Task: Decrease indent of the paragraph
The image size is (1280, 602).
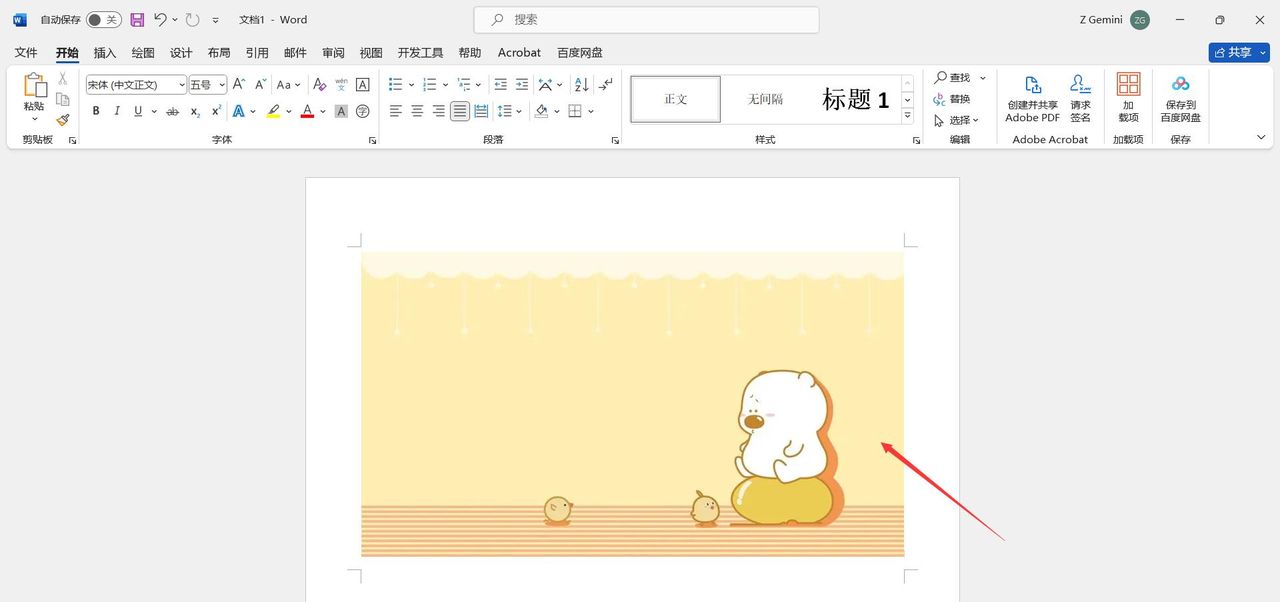Action: (503, 85)
